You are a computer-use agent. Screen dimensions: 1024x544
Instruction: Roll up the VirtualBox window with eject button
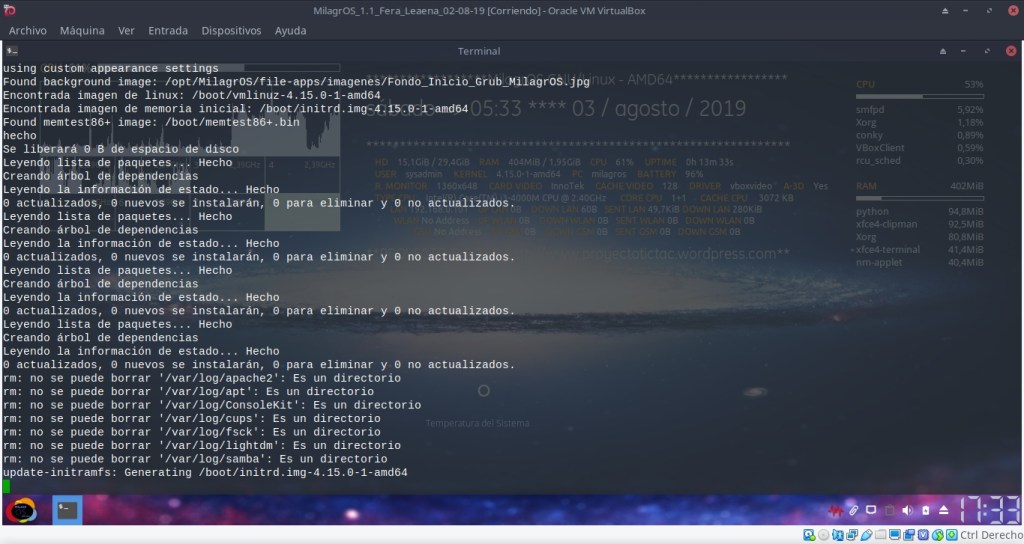click(945, 10)
